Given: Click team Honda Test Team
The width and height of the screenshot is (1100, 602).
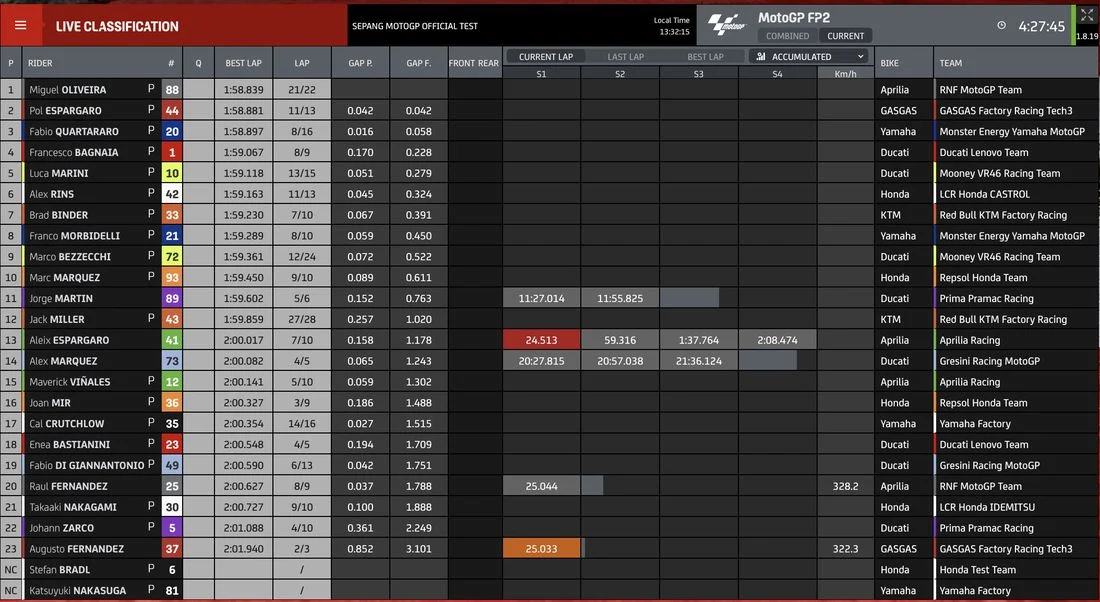Looking at the screenshot, I should click(977, 570).
